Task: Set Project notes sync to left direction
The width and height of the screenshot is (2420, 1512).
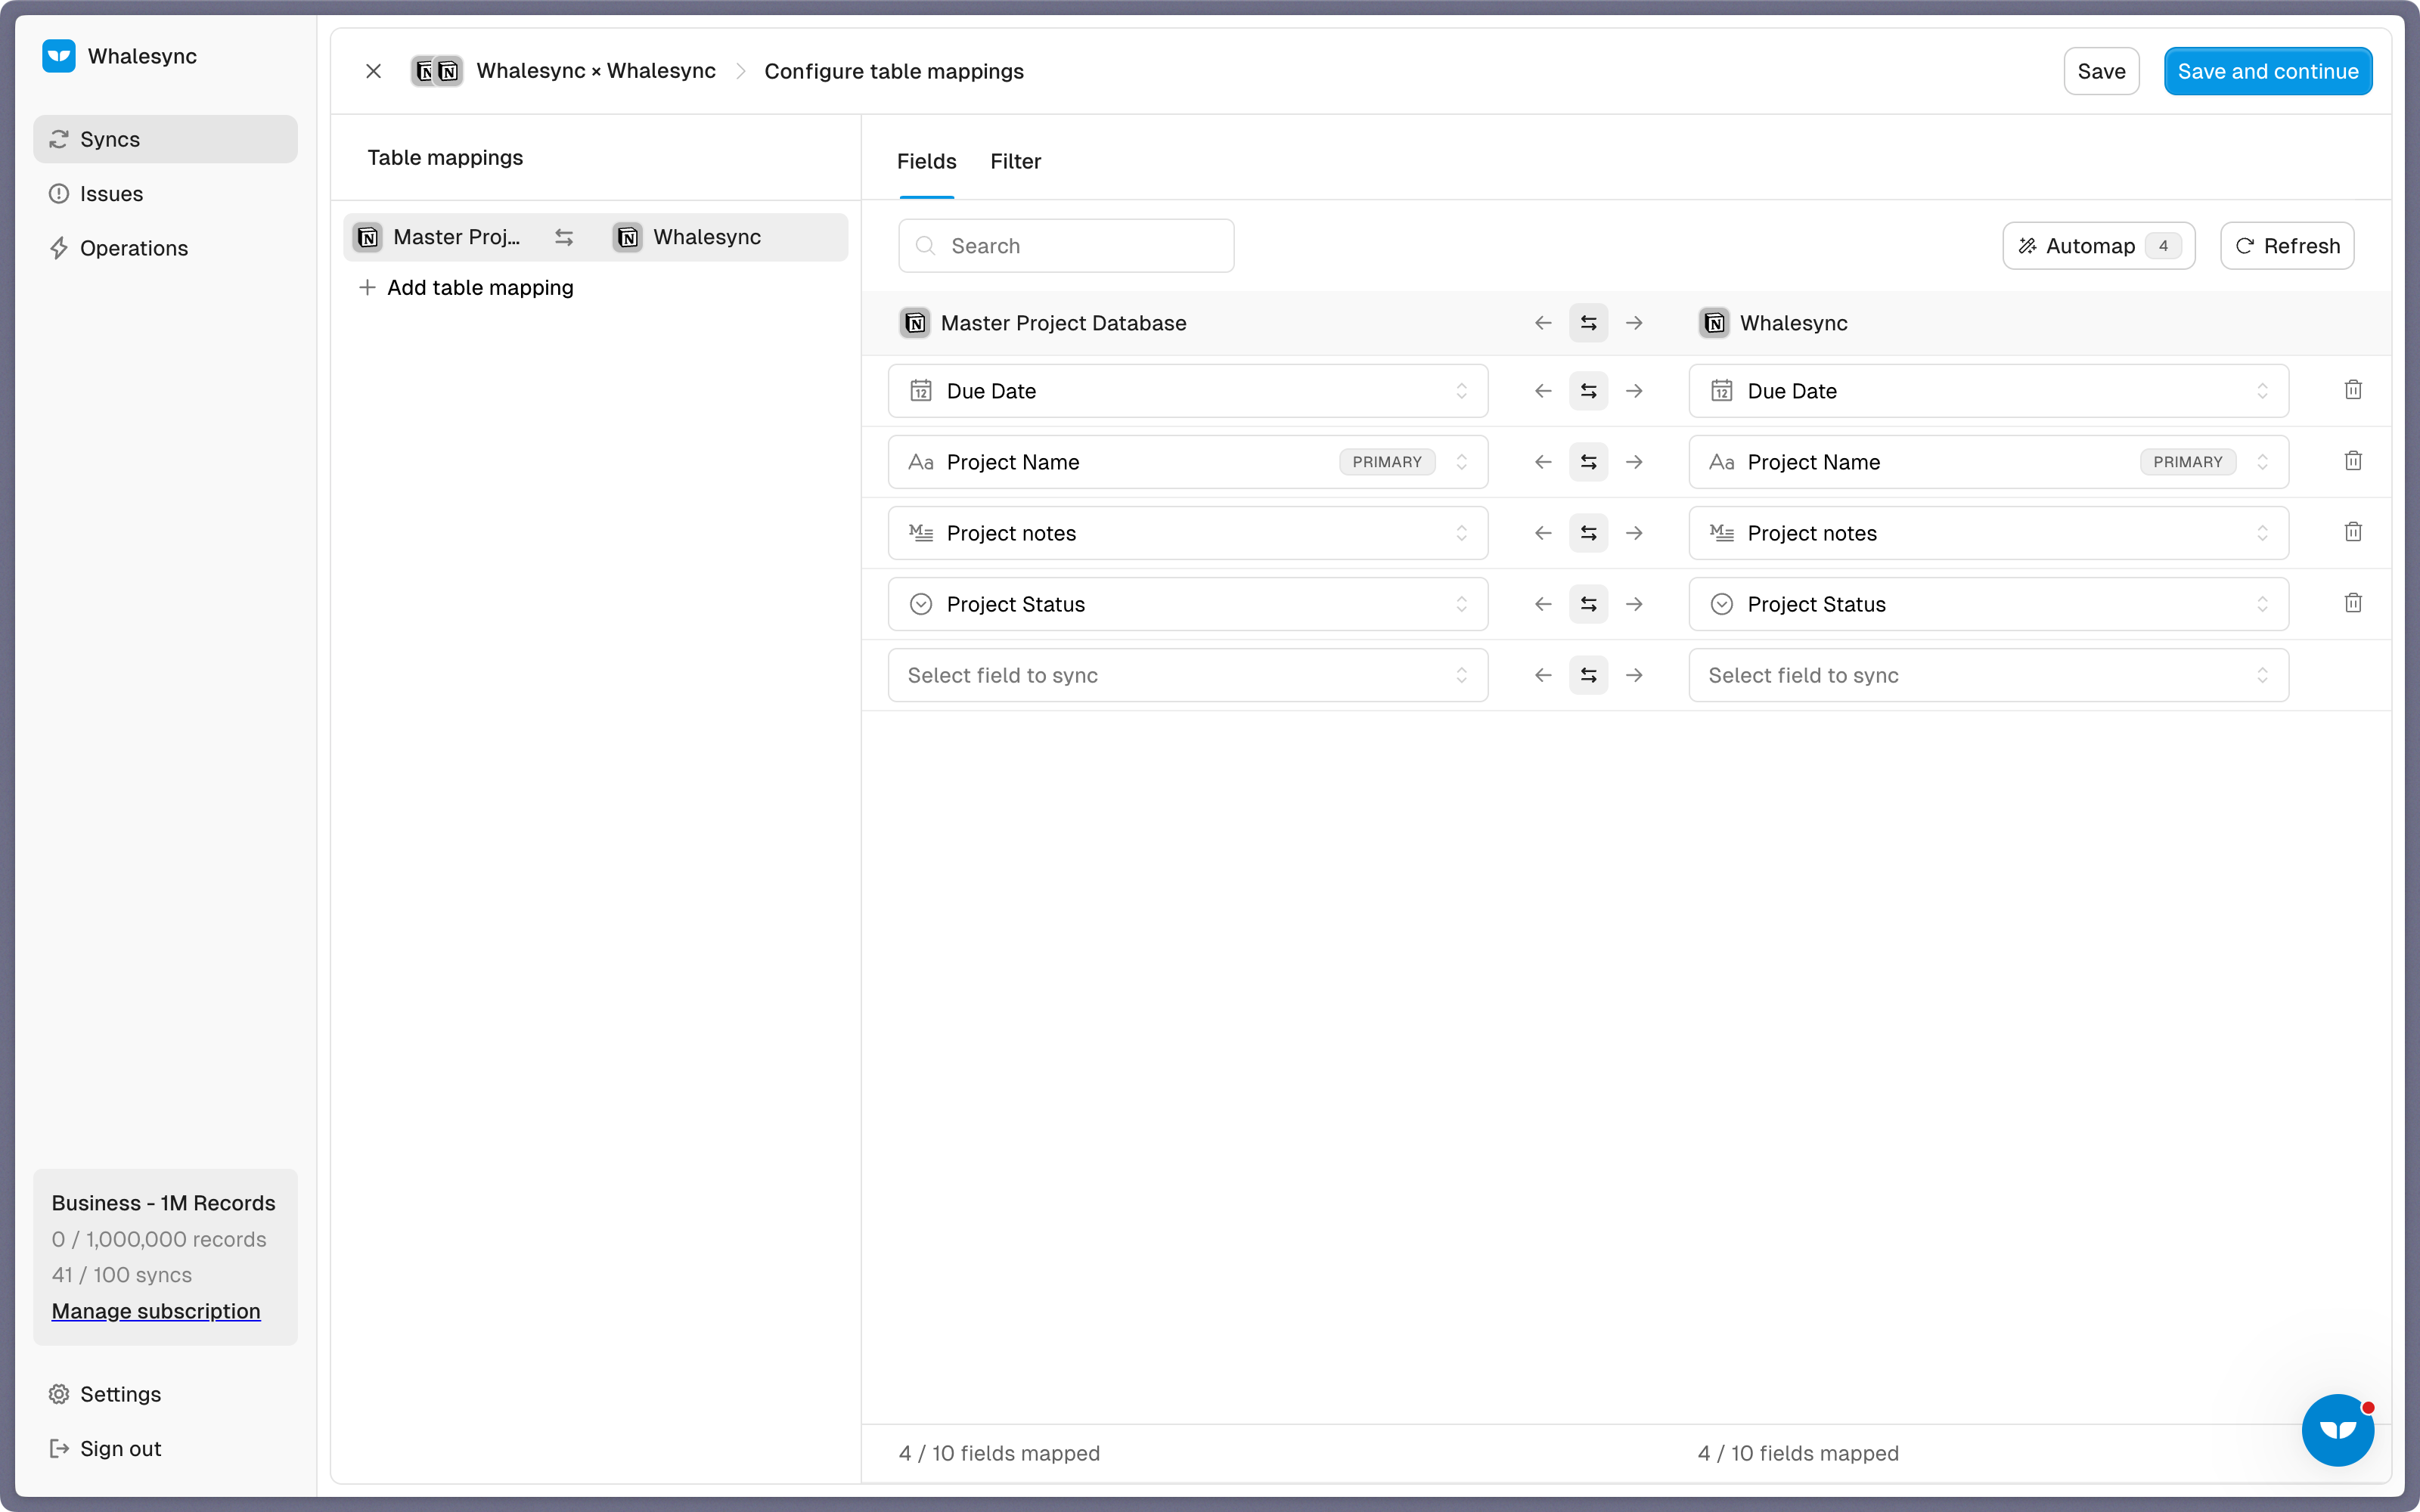Action: tap(1543, 533)
